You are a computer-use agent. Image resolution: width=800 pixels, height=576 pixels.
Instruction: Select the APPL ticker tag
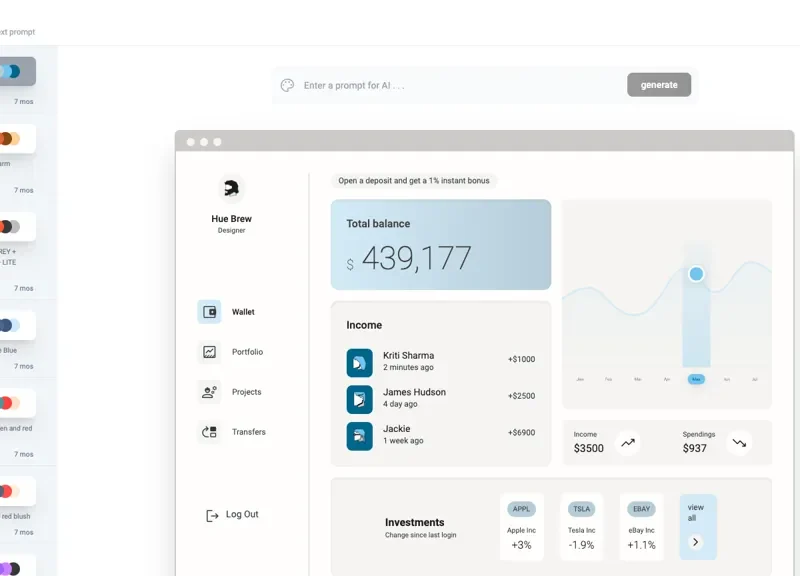(521, 509)
